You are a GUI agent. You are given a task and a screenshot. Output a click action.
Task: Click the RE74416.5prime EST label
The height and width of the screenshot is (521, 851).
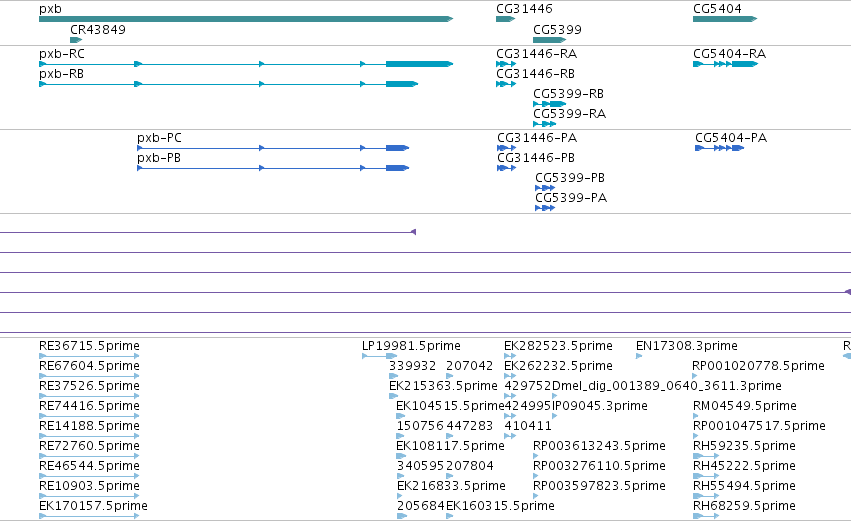click(x=90, y=406)
